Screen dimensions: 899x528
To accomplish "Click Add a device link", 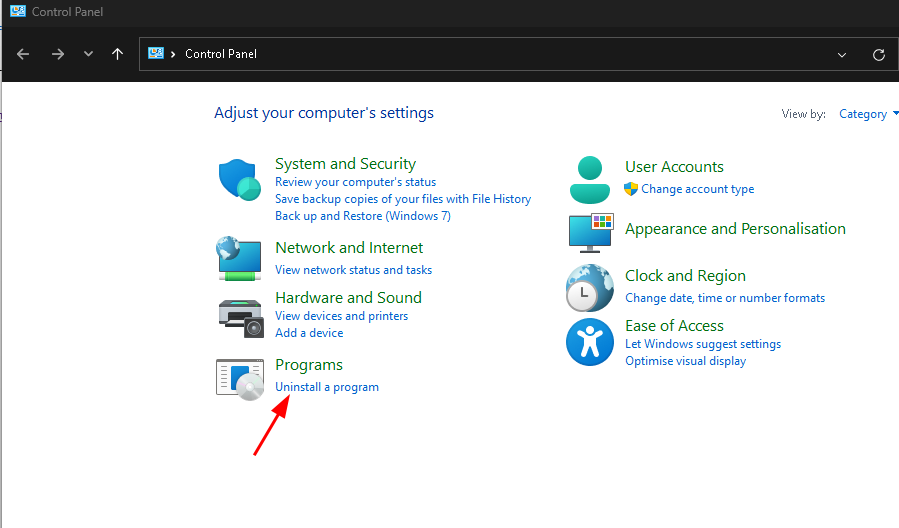I will click(x=309, y=333).
